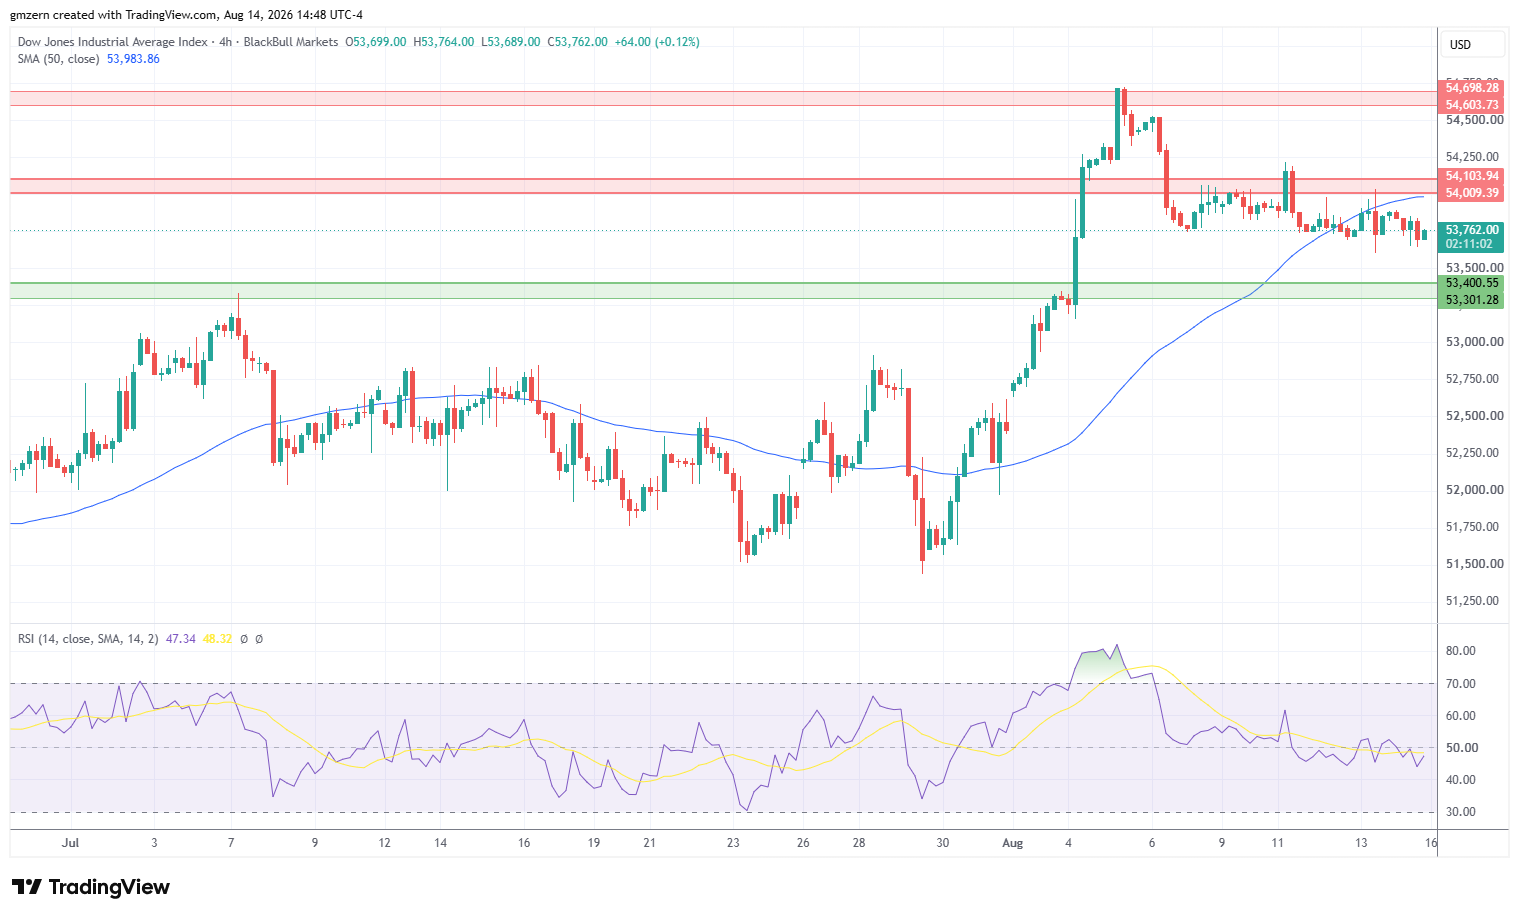This screenshot has height=917, width=1519.
Task: Click the 28 date label on the time axis
Action: 859,843
